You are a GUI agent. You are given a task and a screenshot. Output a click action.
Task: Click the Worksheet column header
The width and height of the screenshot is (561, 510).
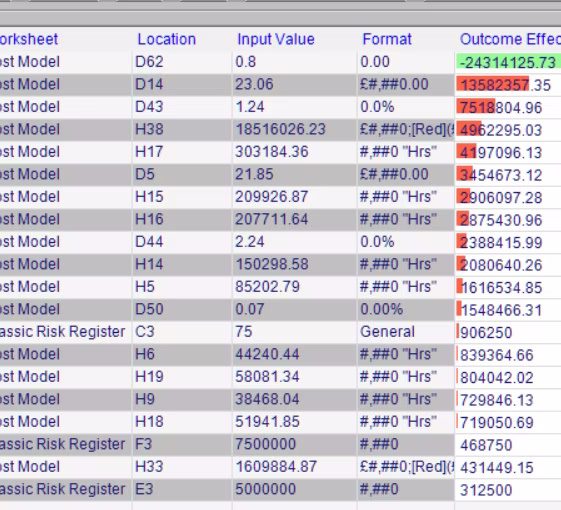click(29, 39)
